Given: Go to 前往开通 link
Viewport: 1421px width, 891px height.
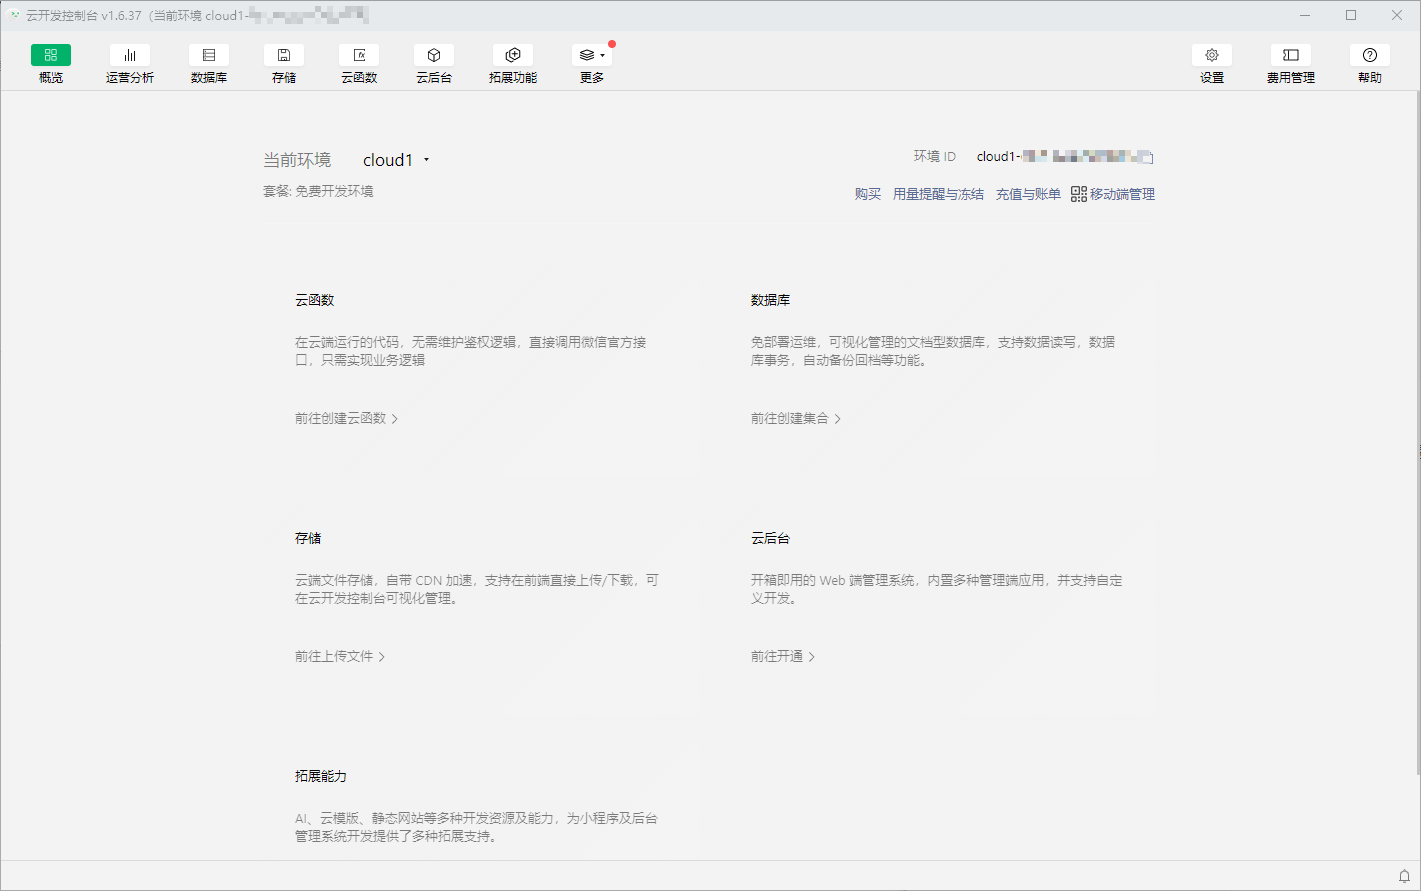Looking at the screenshot, I should (x=783, y=656).
